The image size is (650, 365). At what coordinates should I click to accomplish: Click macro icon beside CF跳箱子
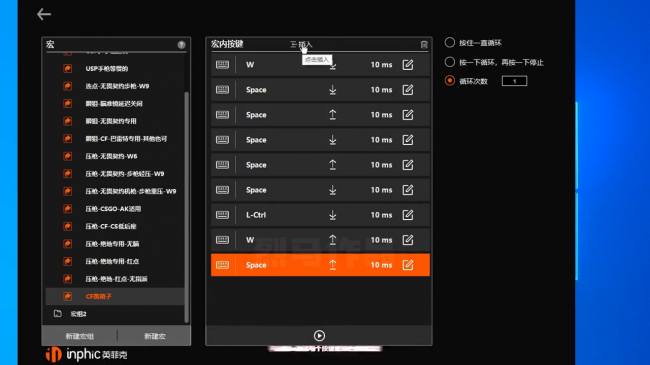coord(68,296)
